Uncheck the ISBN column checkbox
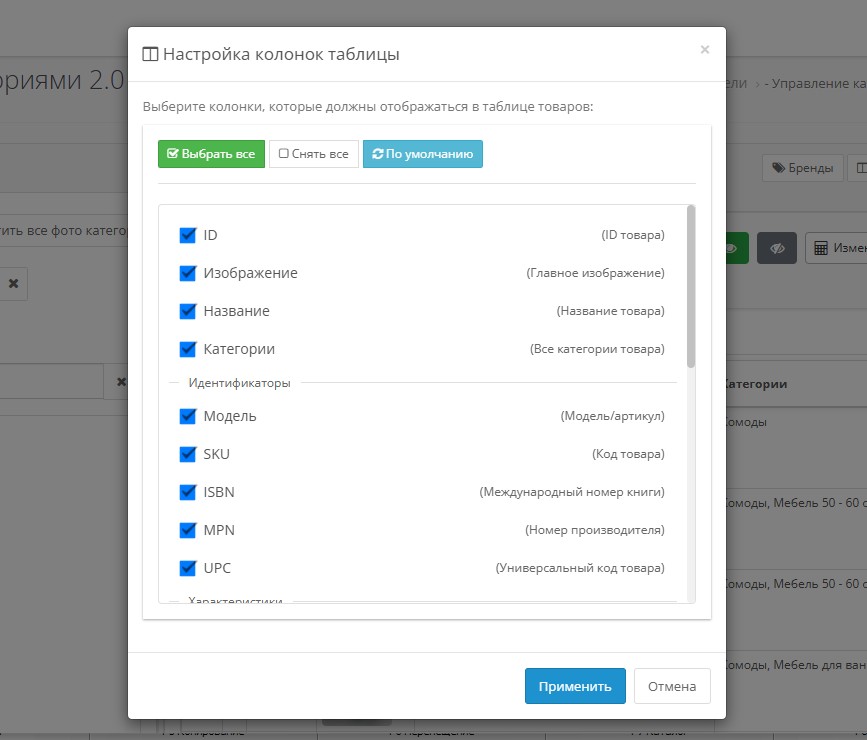Viewport: 867px width, 740px height. (187, 492)
